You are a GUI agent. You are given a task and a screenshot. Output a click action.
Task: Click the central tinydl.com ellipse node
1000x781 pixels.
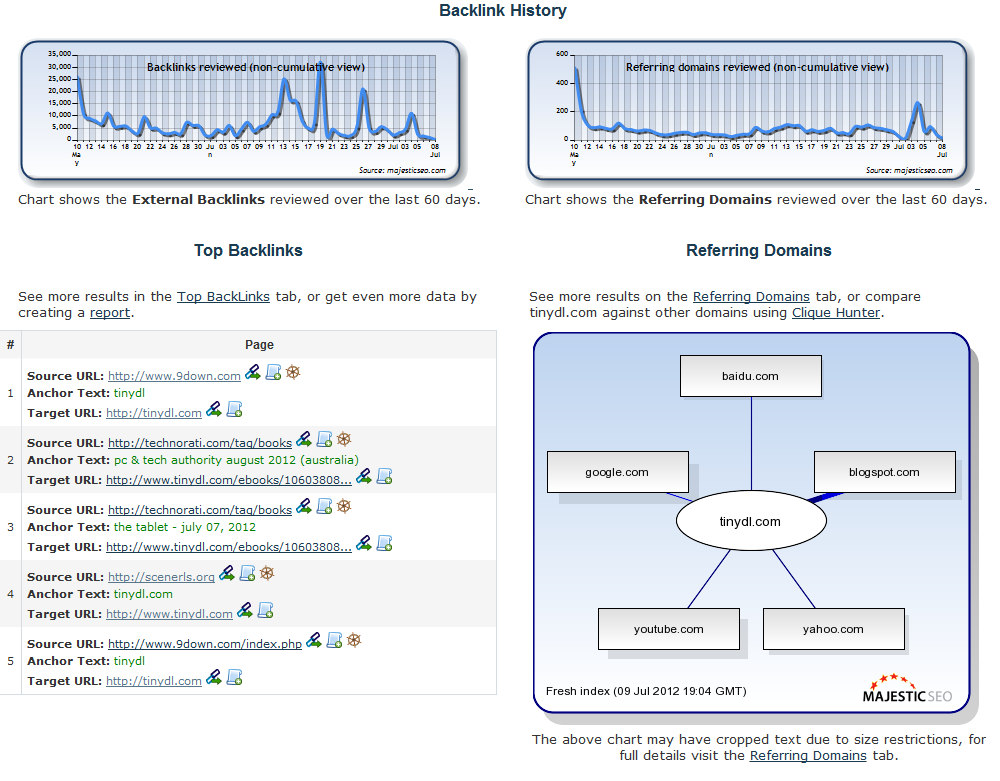click(751, 521)
